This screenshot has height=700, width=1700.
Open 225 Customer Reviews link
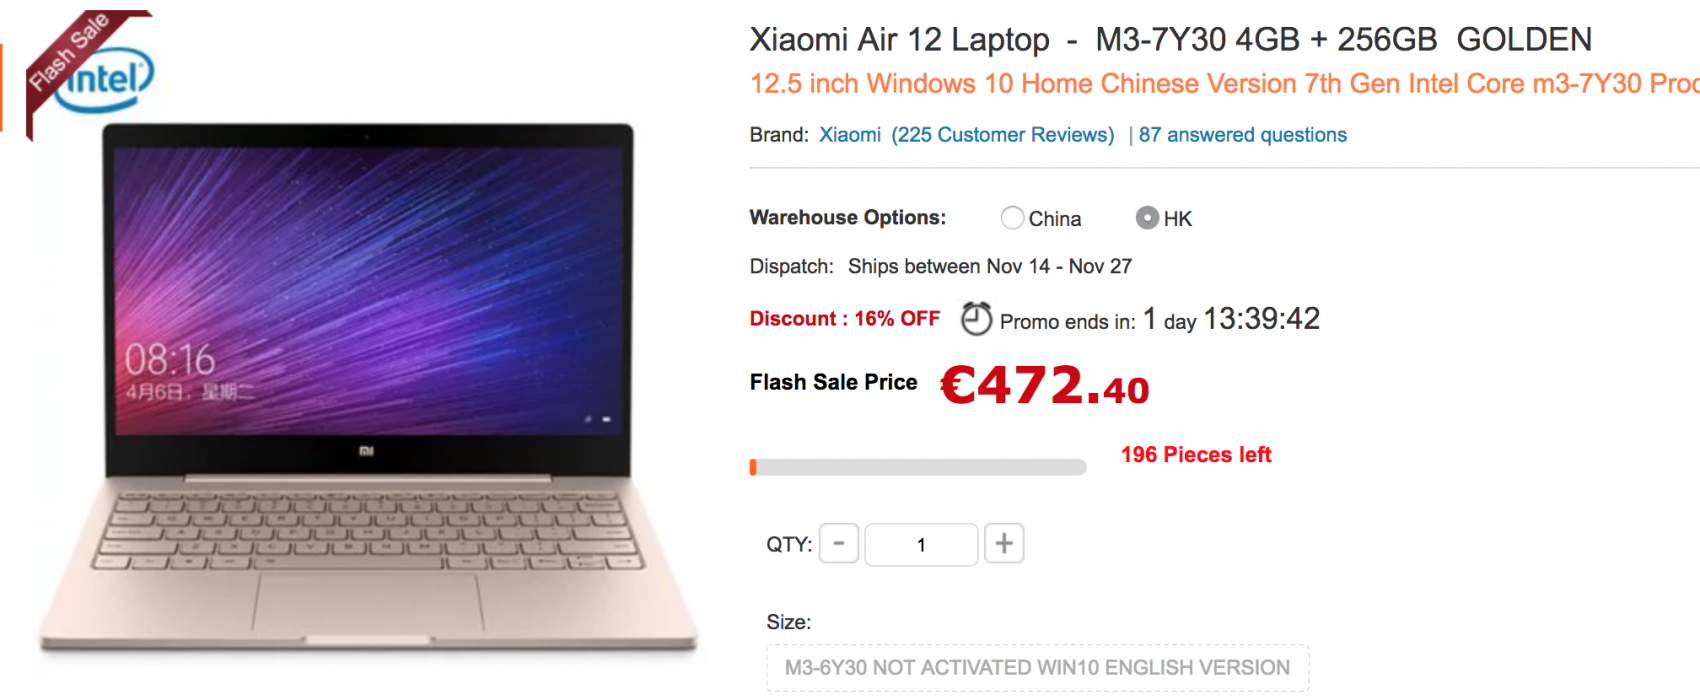(1003, 135)
